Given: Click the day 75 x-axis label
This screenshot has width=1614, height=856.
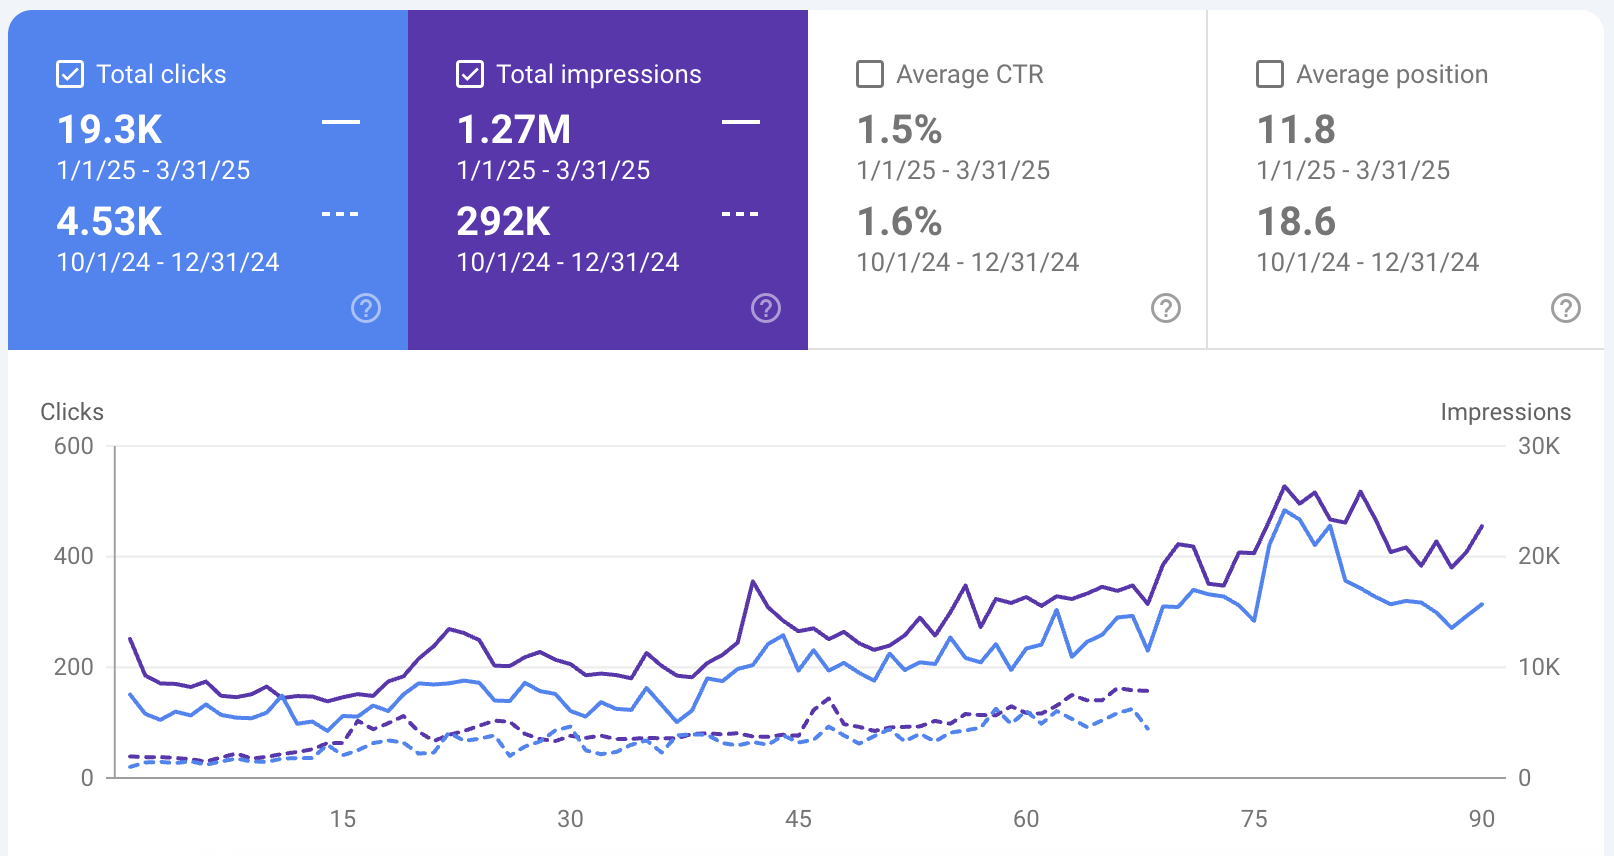Looking at the screenshot, I should 1254,819.
